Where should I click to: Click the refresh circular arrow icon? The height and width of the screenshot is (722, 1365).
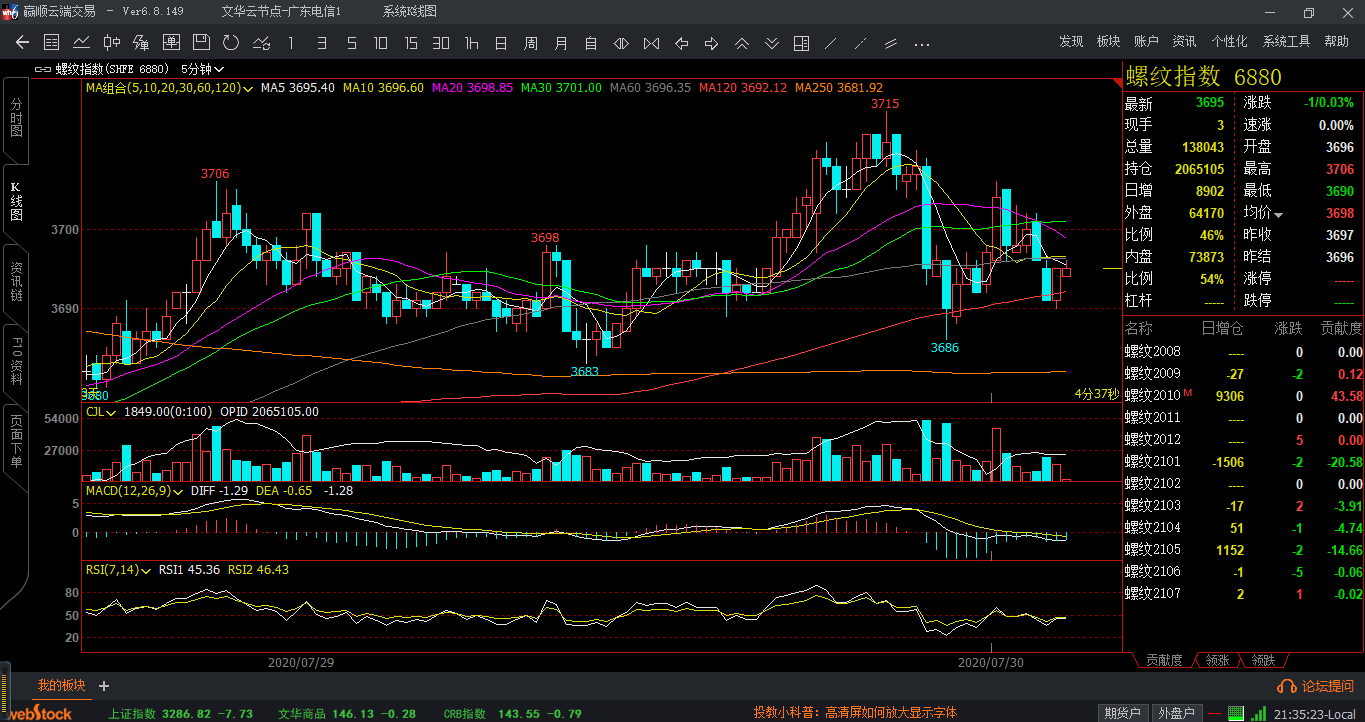231,43
